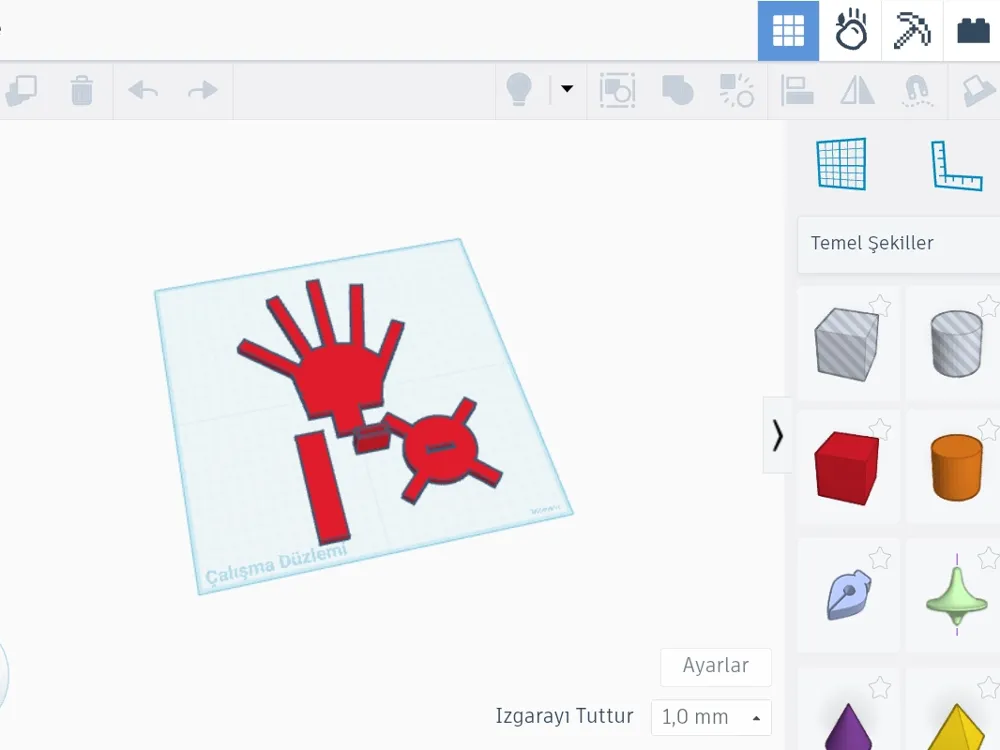Pick the striped hole cylinder shape
This screenshot has height=750, width=1000.
[x=957, y=344]
